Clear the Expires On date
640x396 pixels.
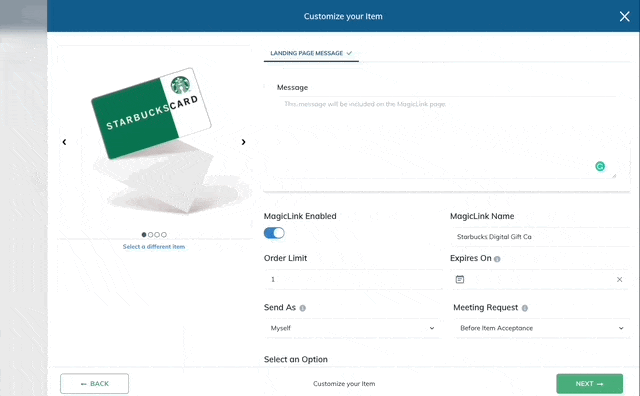click(x=619, y=280)
